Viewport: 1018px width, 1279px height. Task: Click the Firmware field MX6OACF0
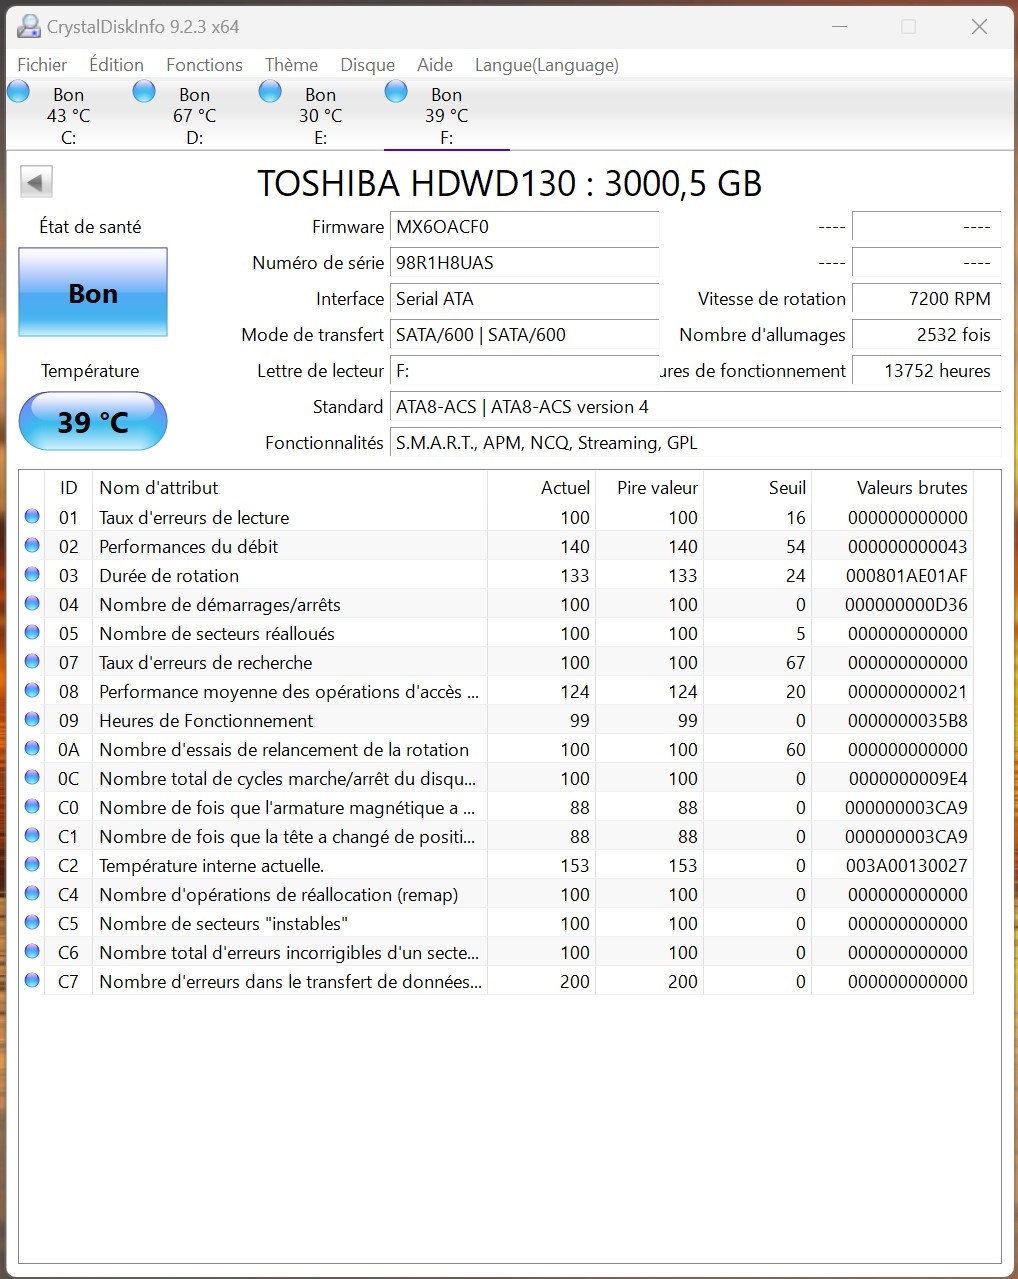pos(524,227)
